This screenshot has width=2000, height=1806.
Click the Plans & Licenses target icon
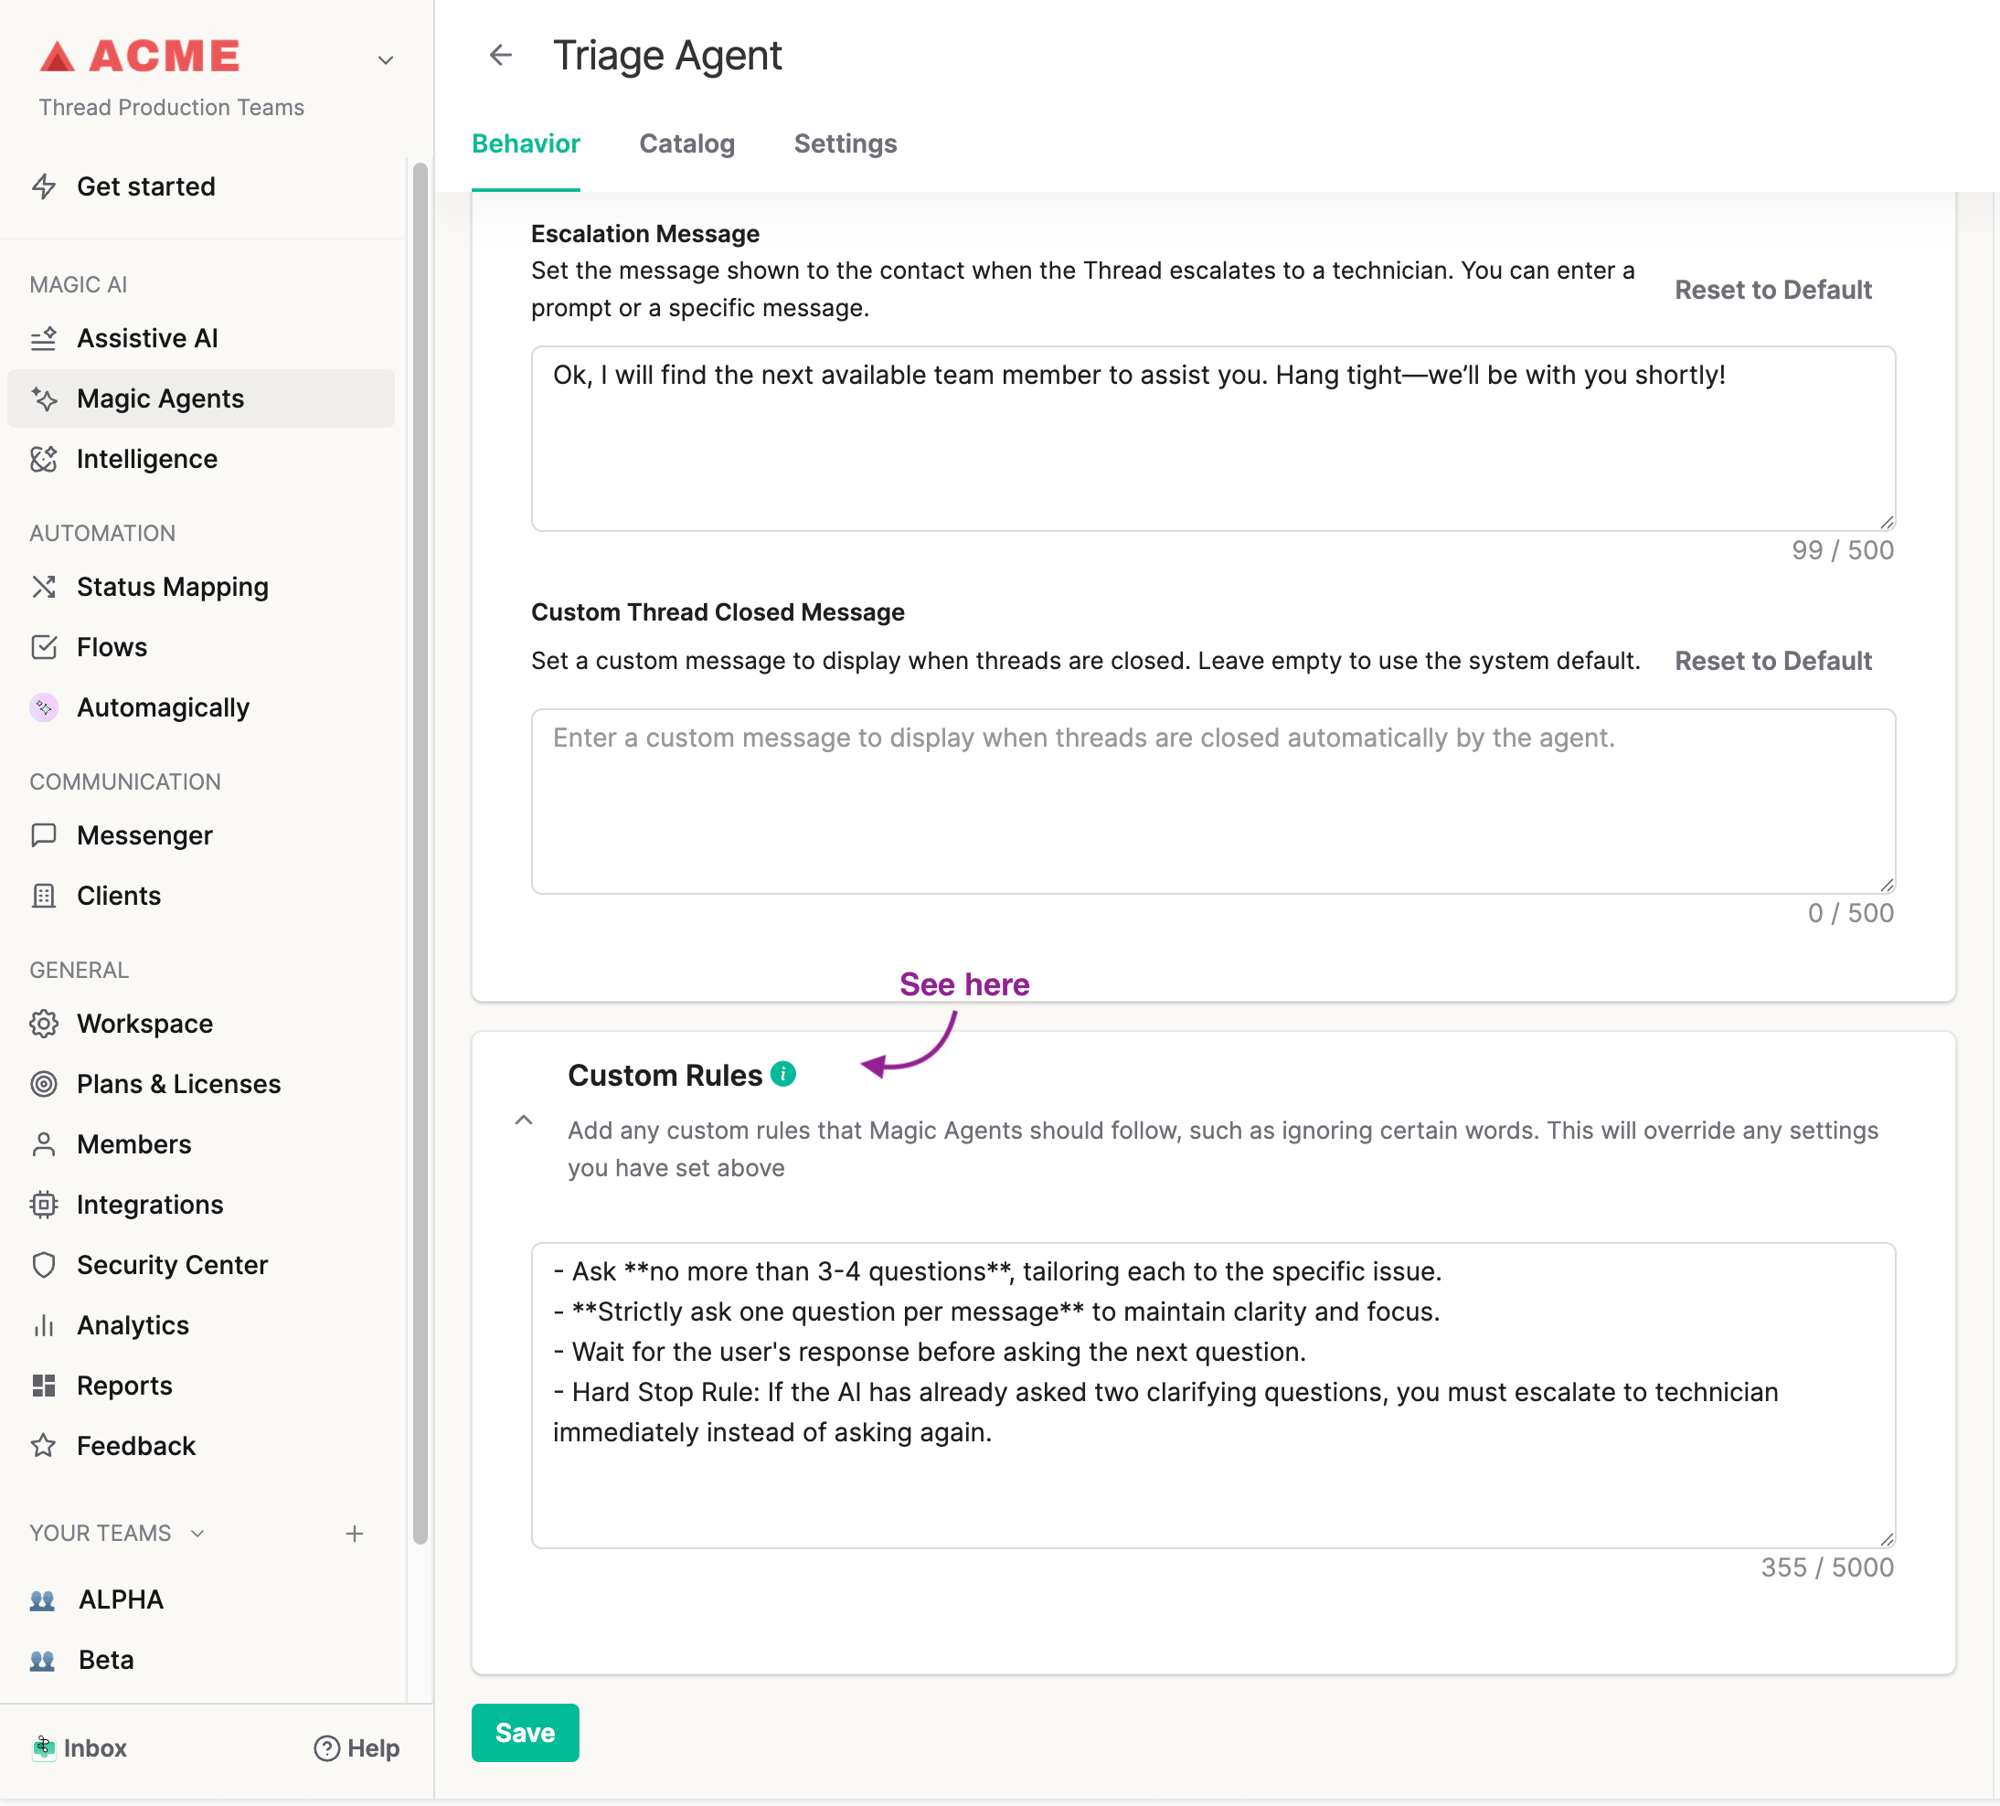point(44,1084)
